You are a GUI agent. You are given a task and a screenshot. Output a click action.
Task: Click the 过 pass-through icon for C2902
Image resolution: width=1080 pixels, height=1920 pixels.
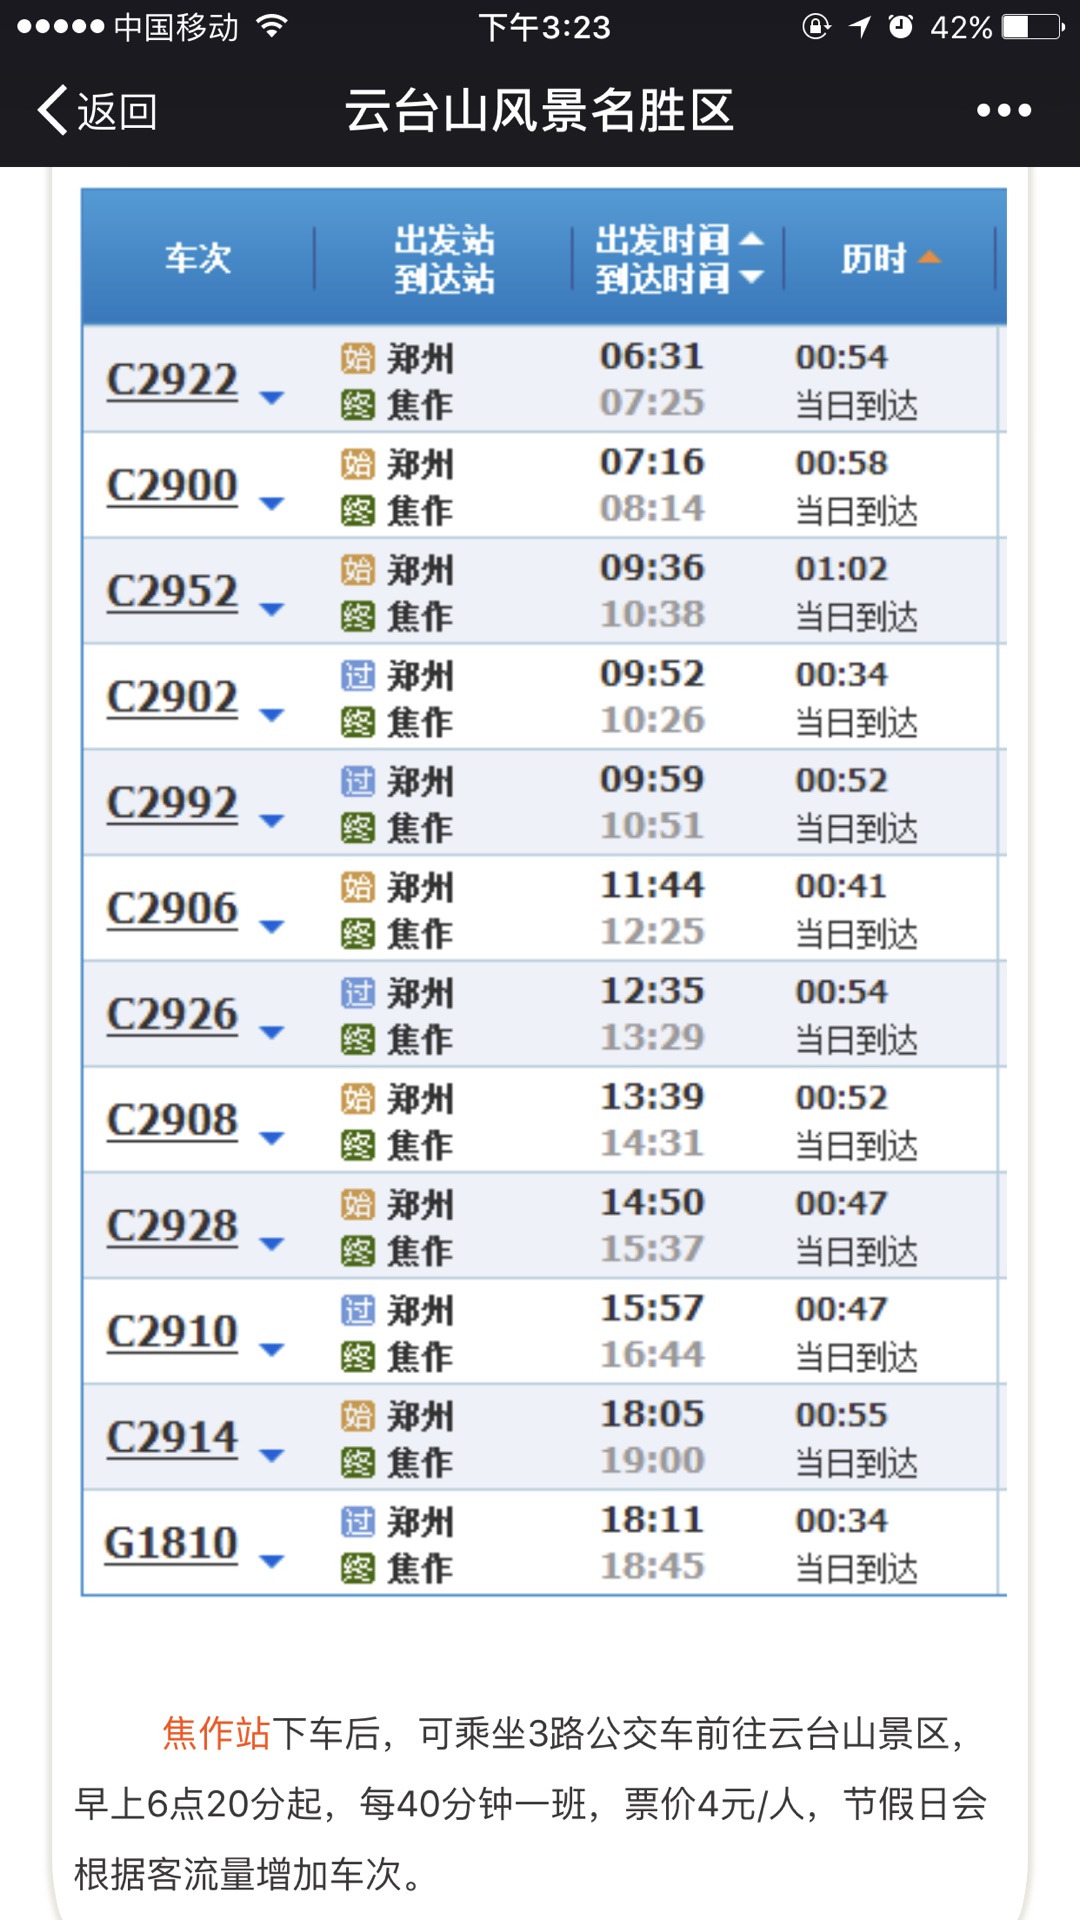point(357,676)
